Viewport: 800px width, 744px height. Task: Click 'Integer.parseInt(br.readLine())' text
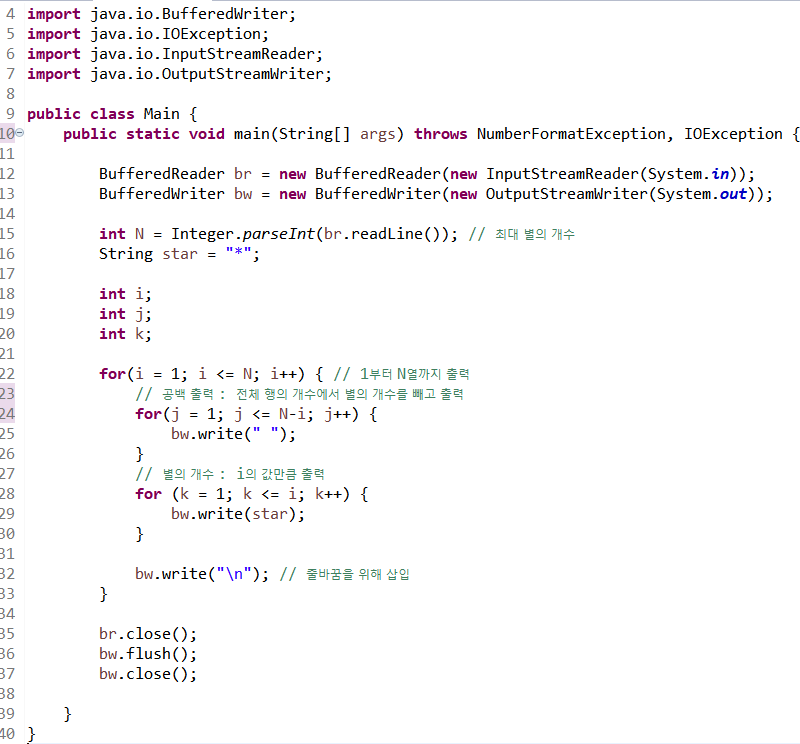pyautogui.click(x=310, y=234)
